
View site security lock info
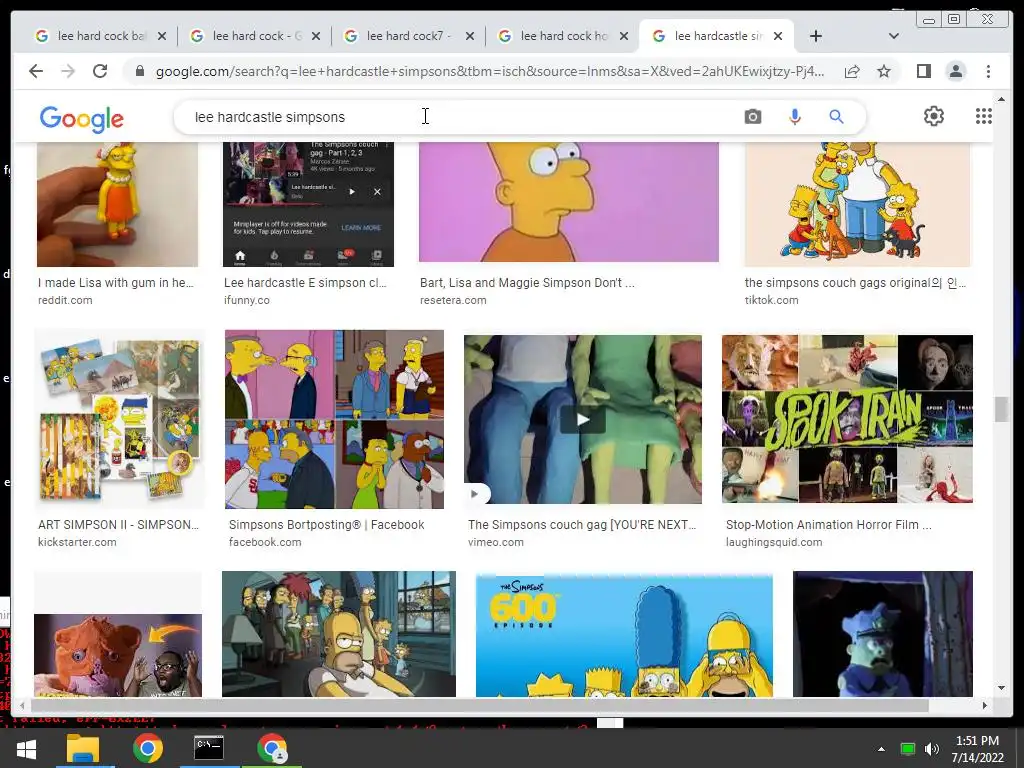click(x=140, y=71)
